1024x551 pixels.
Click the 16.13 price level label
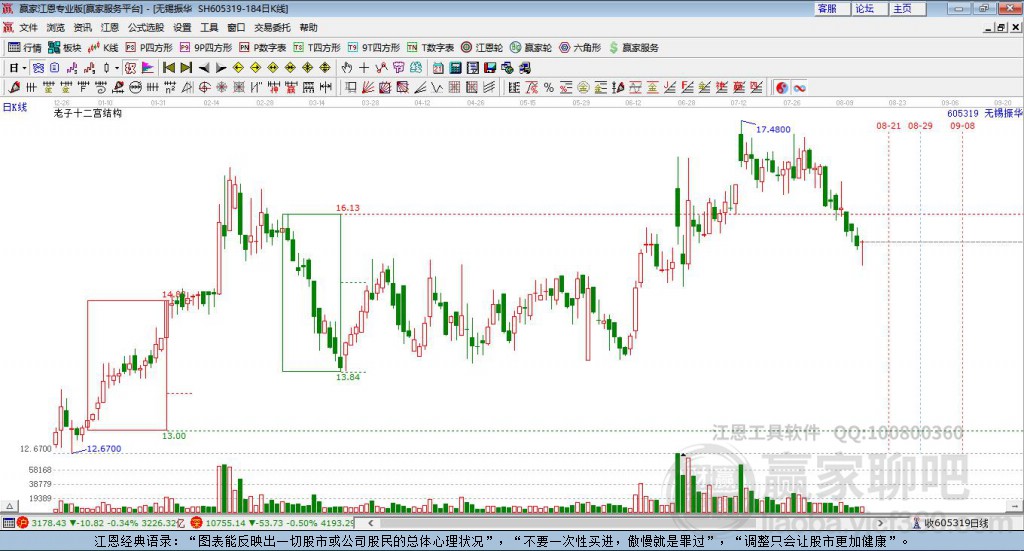347,208
